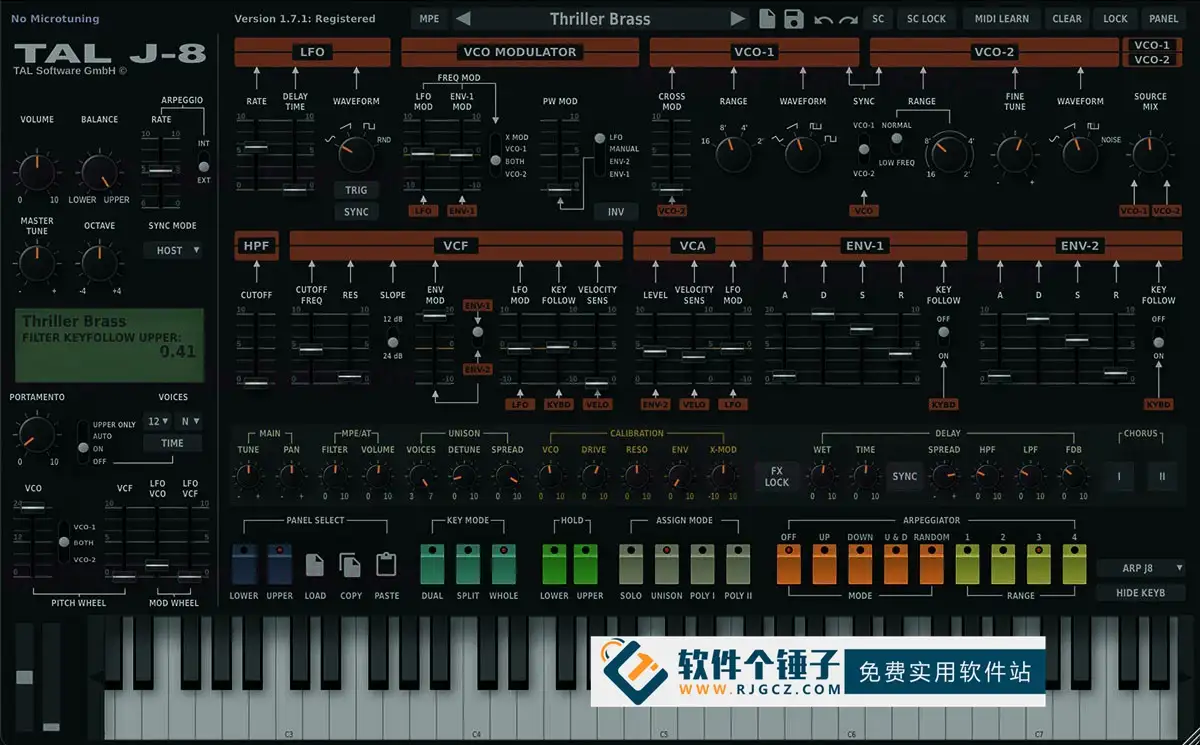Select DUAL key mode

pos(432,565)
